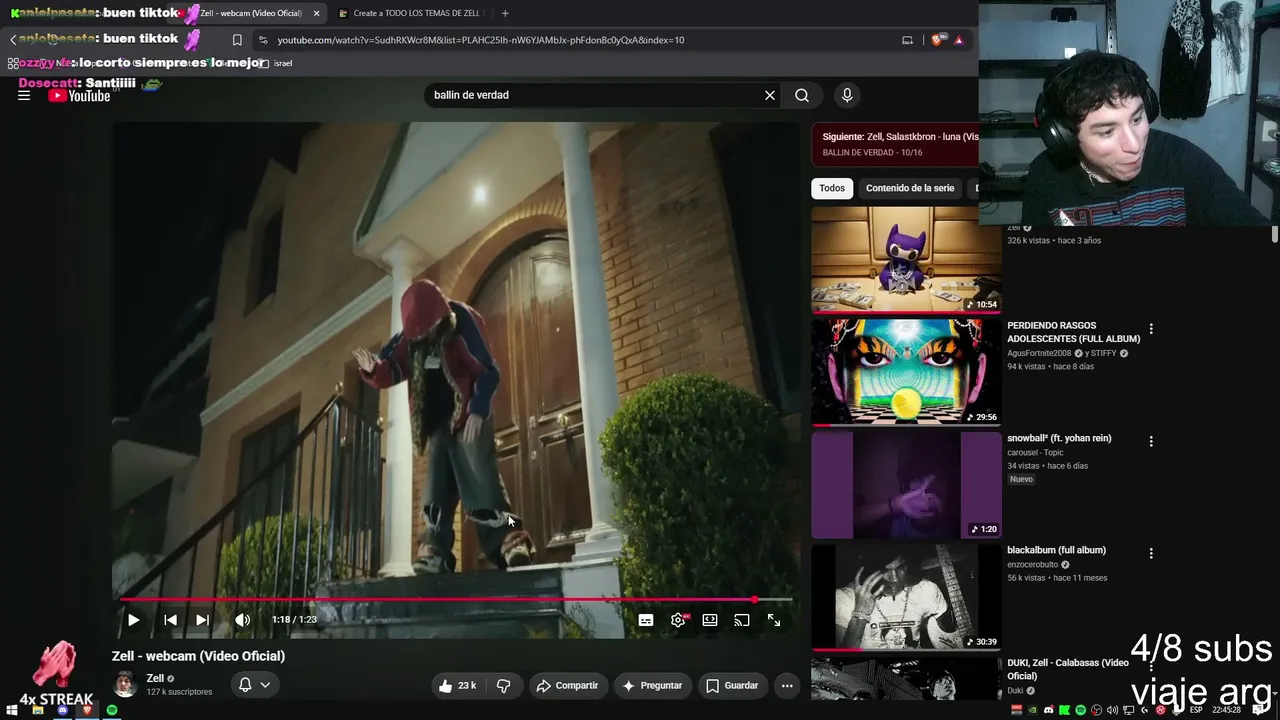1280x720 pixels.
Task: Open options for blackalbum video
Action: pyautogui.click(x=1151, y=553)
